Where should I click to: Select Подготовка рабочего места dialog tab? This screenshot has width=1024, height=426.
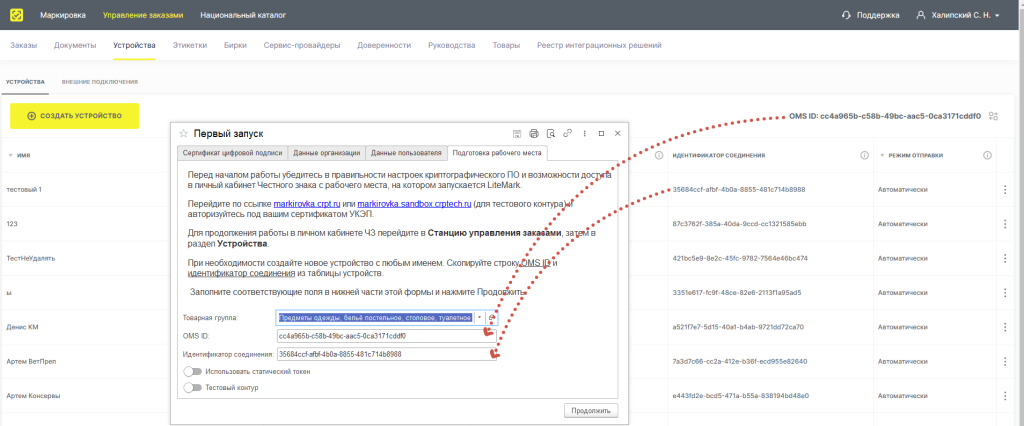(498, 153)
